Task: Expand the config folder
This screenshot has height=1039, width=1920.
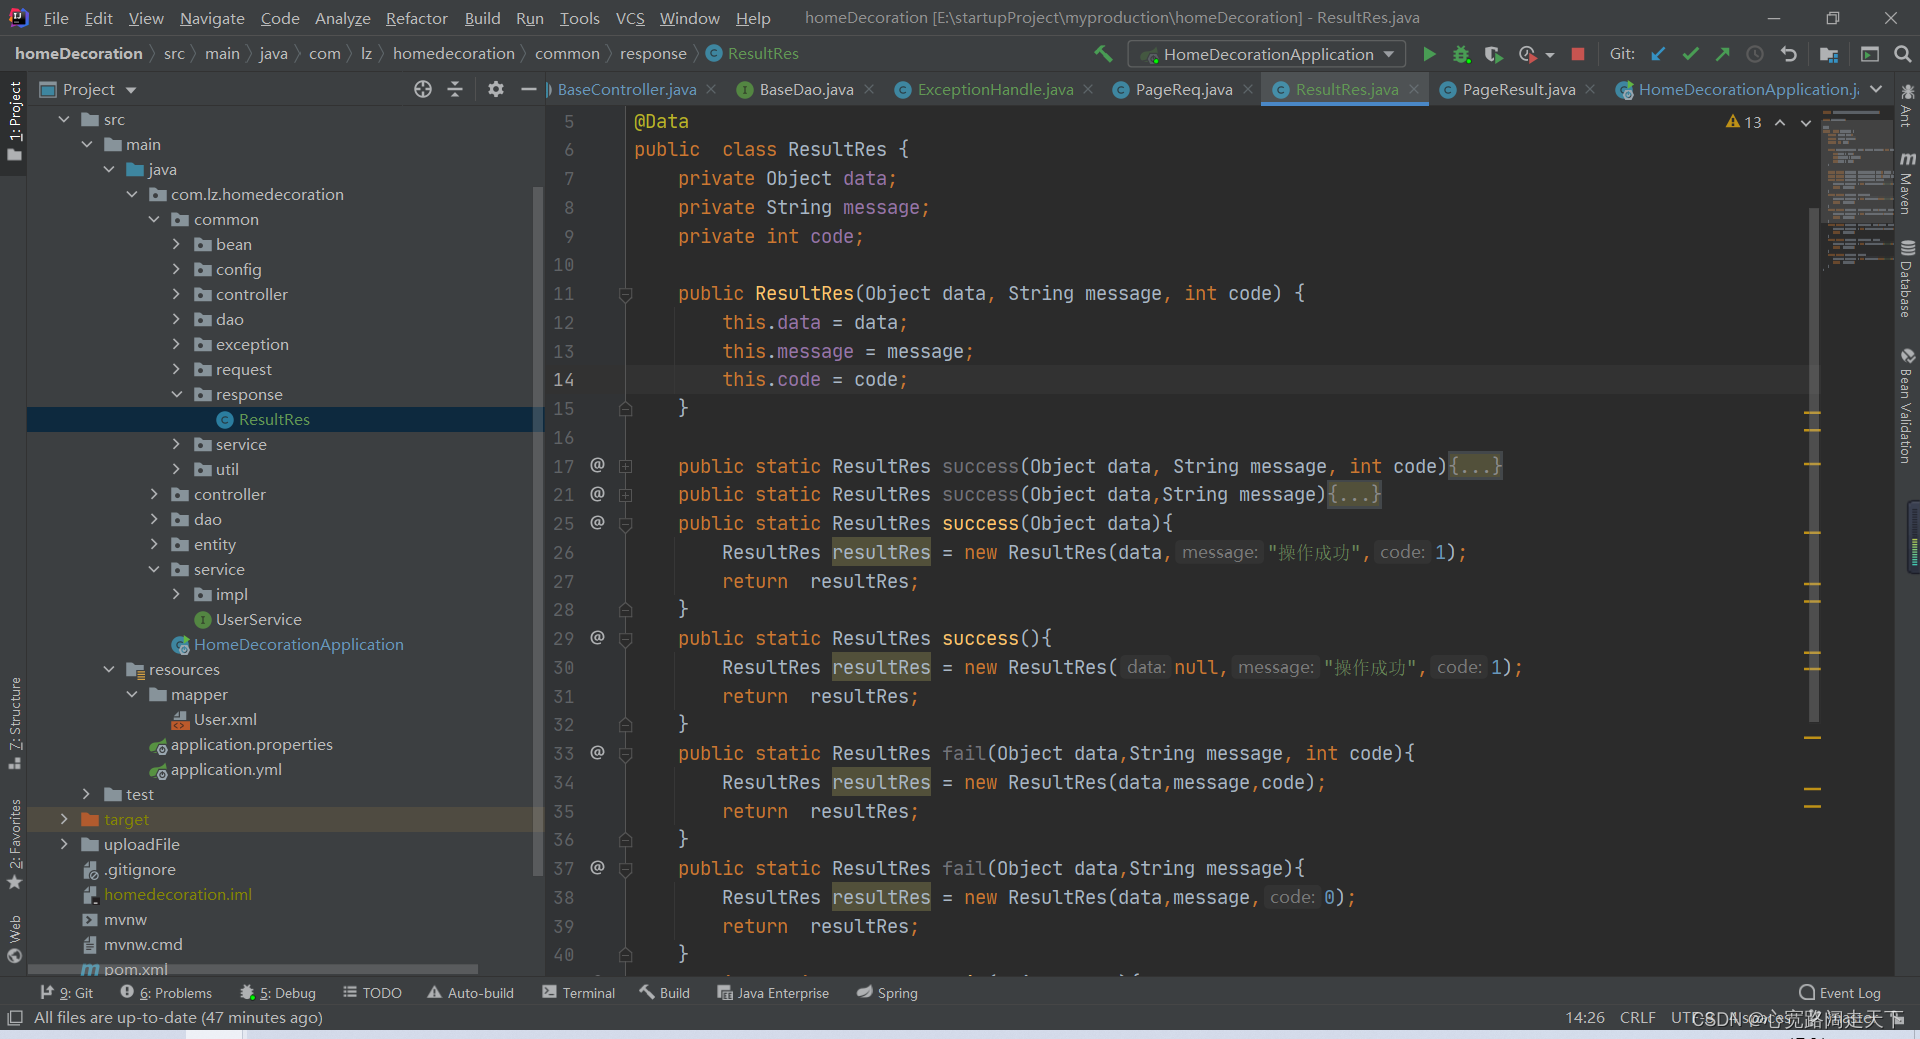Action: click(x=176, y=269)
